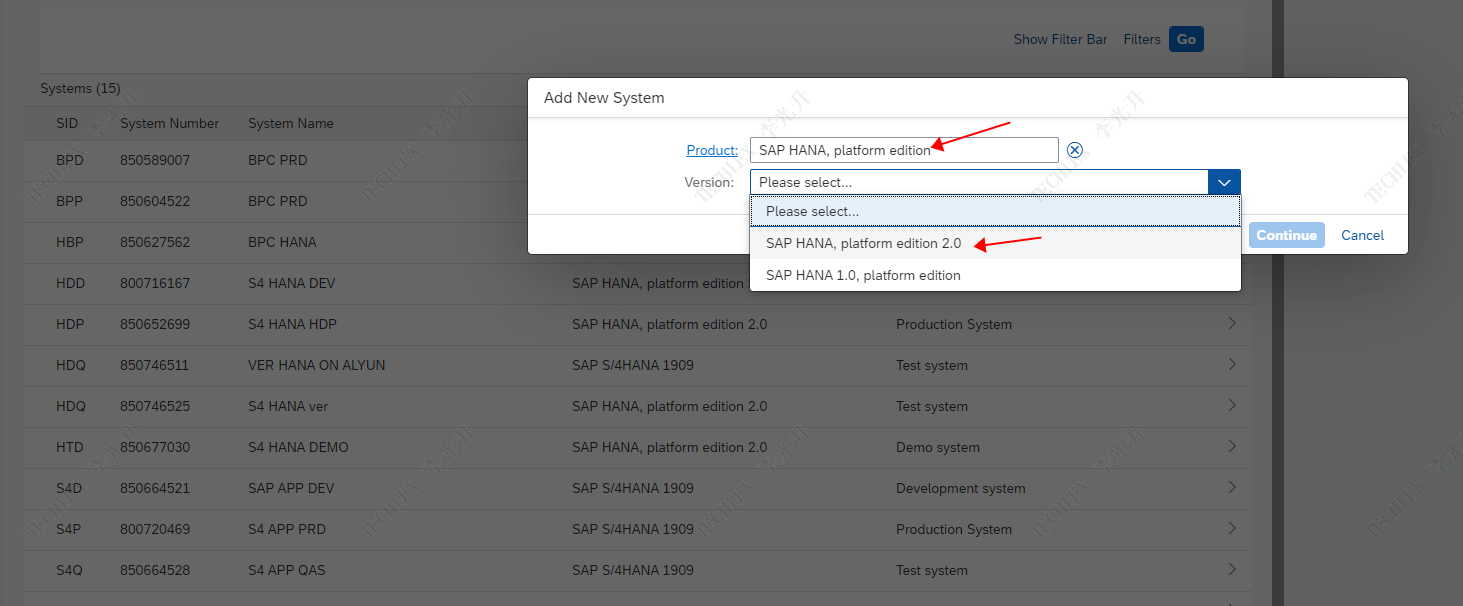
Task: Open details chevron for S4P row
Action: point(1232,528)
